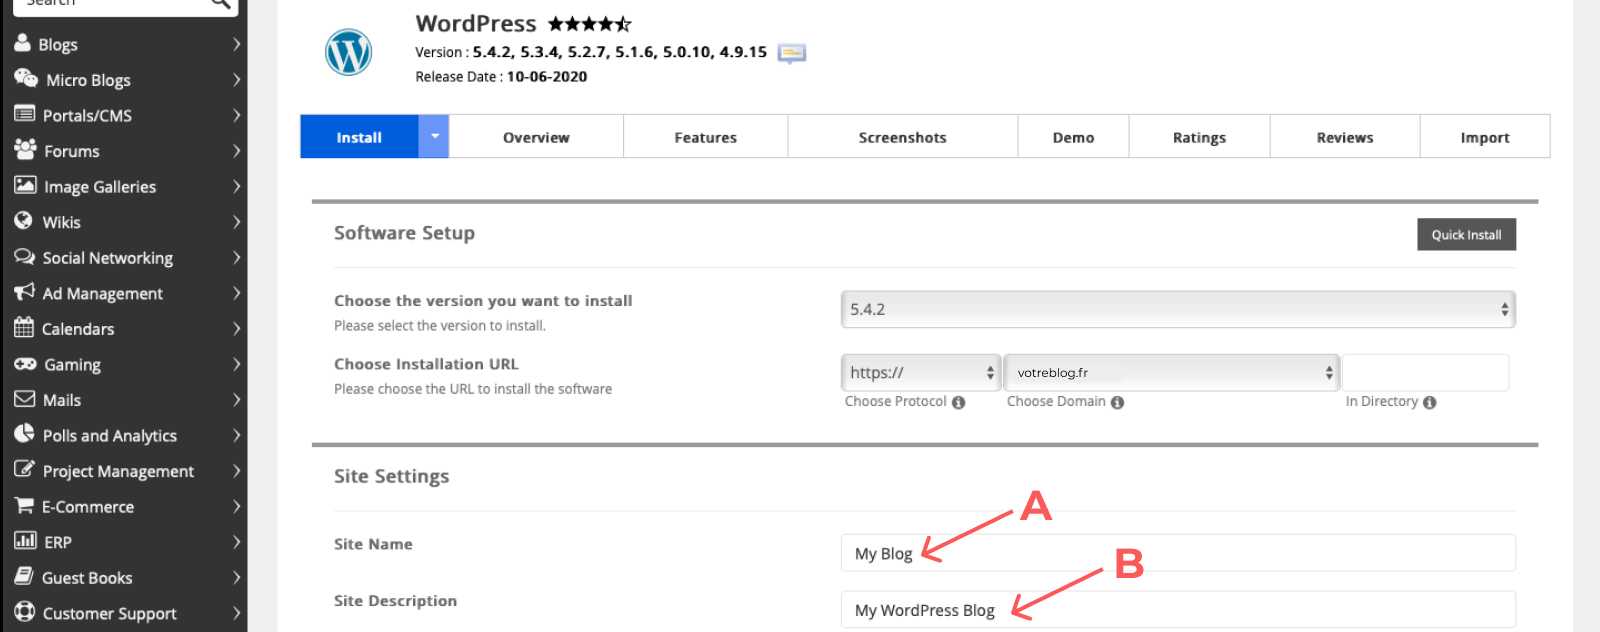Image resolution: width=1600 pixels, height=632 pixels.
Task: Click the Wikis globe icon
Action: [x=23, y=221]
